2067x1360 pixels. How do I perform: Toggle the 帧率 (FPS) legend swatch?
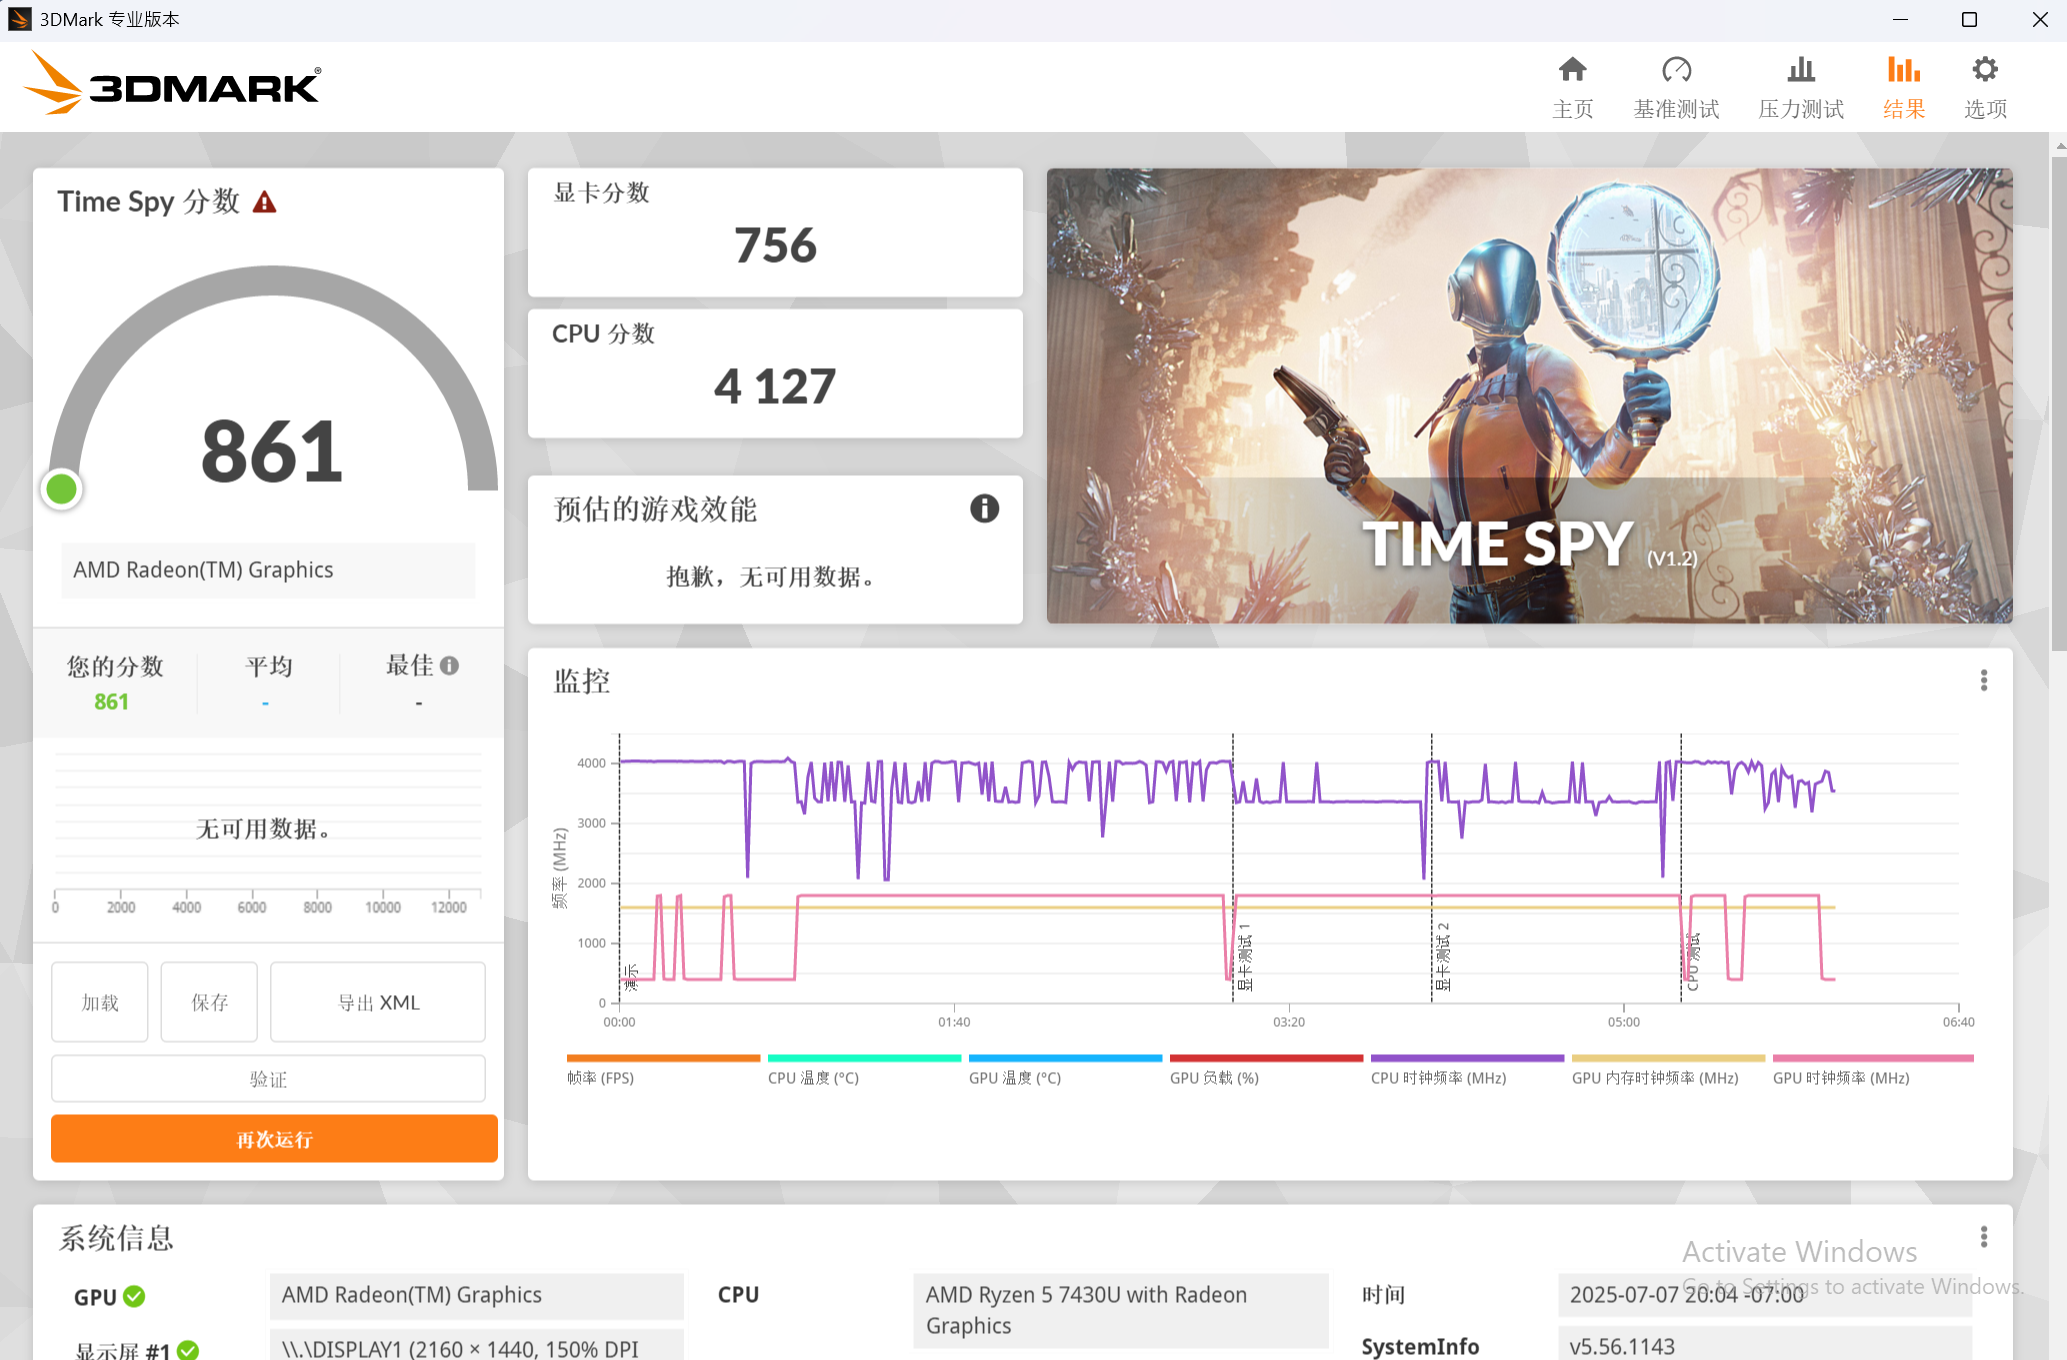(x=663, y=1058)
